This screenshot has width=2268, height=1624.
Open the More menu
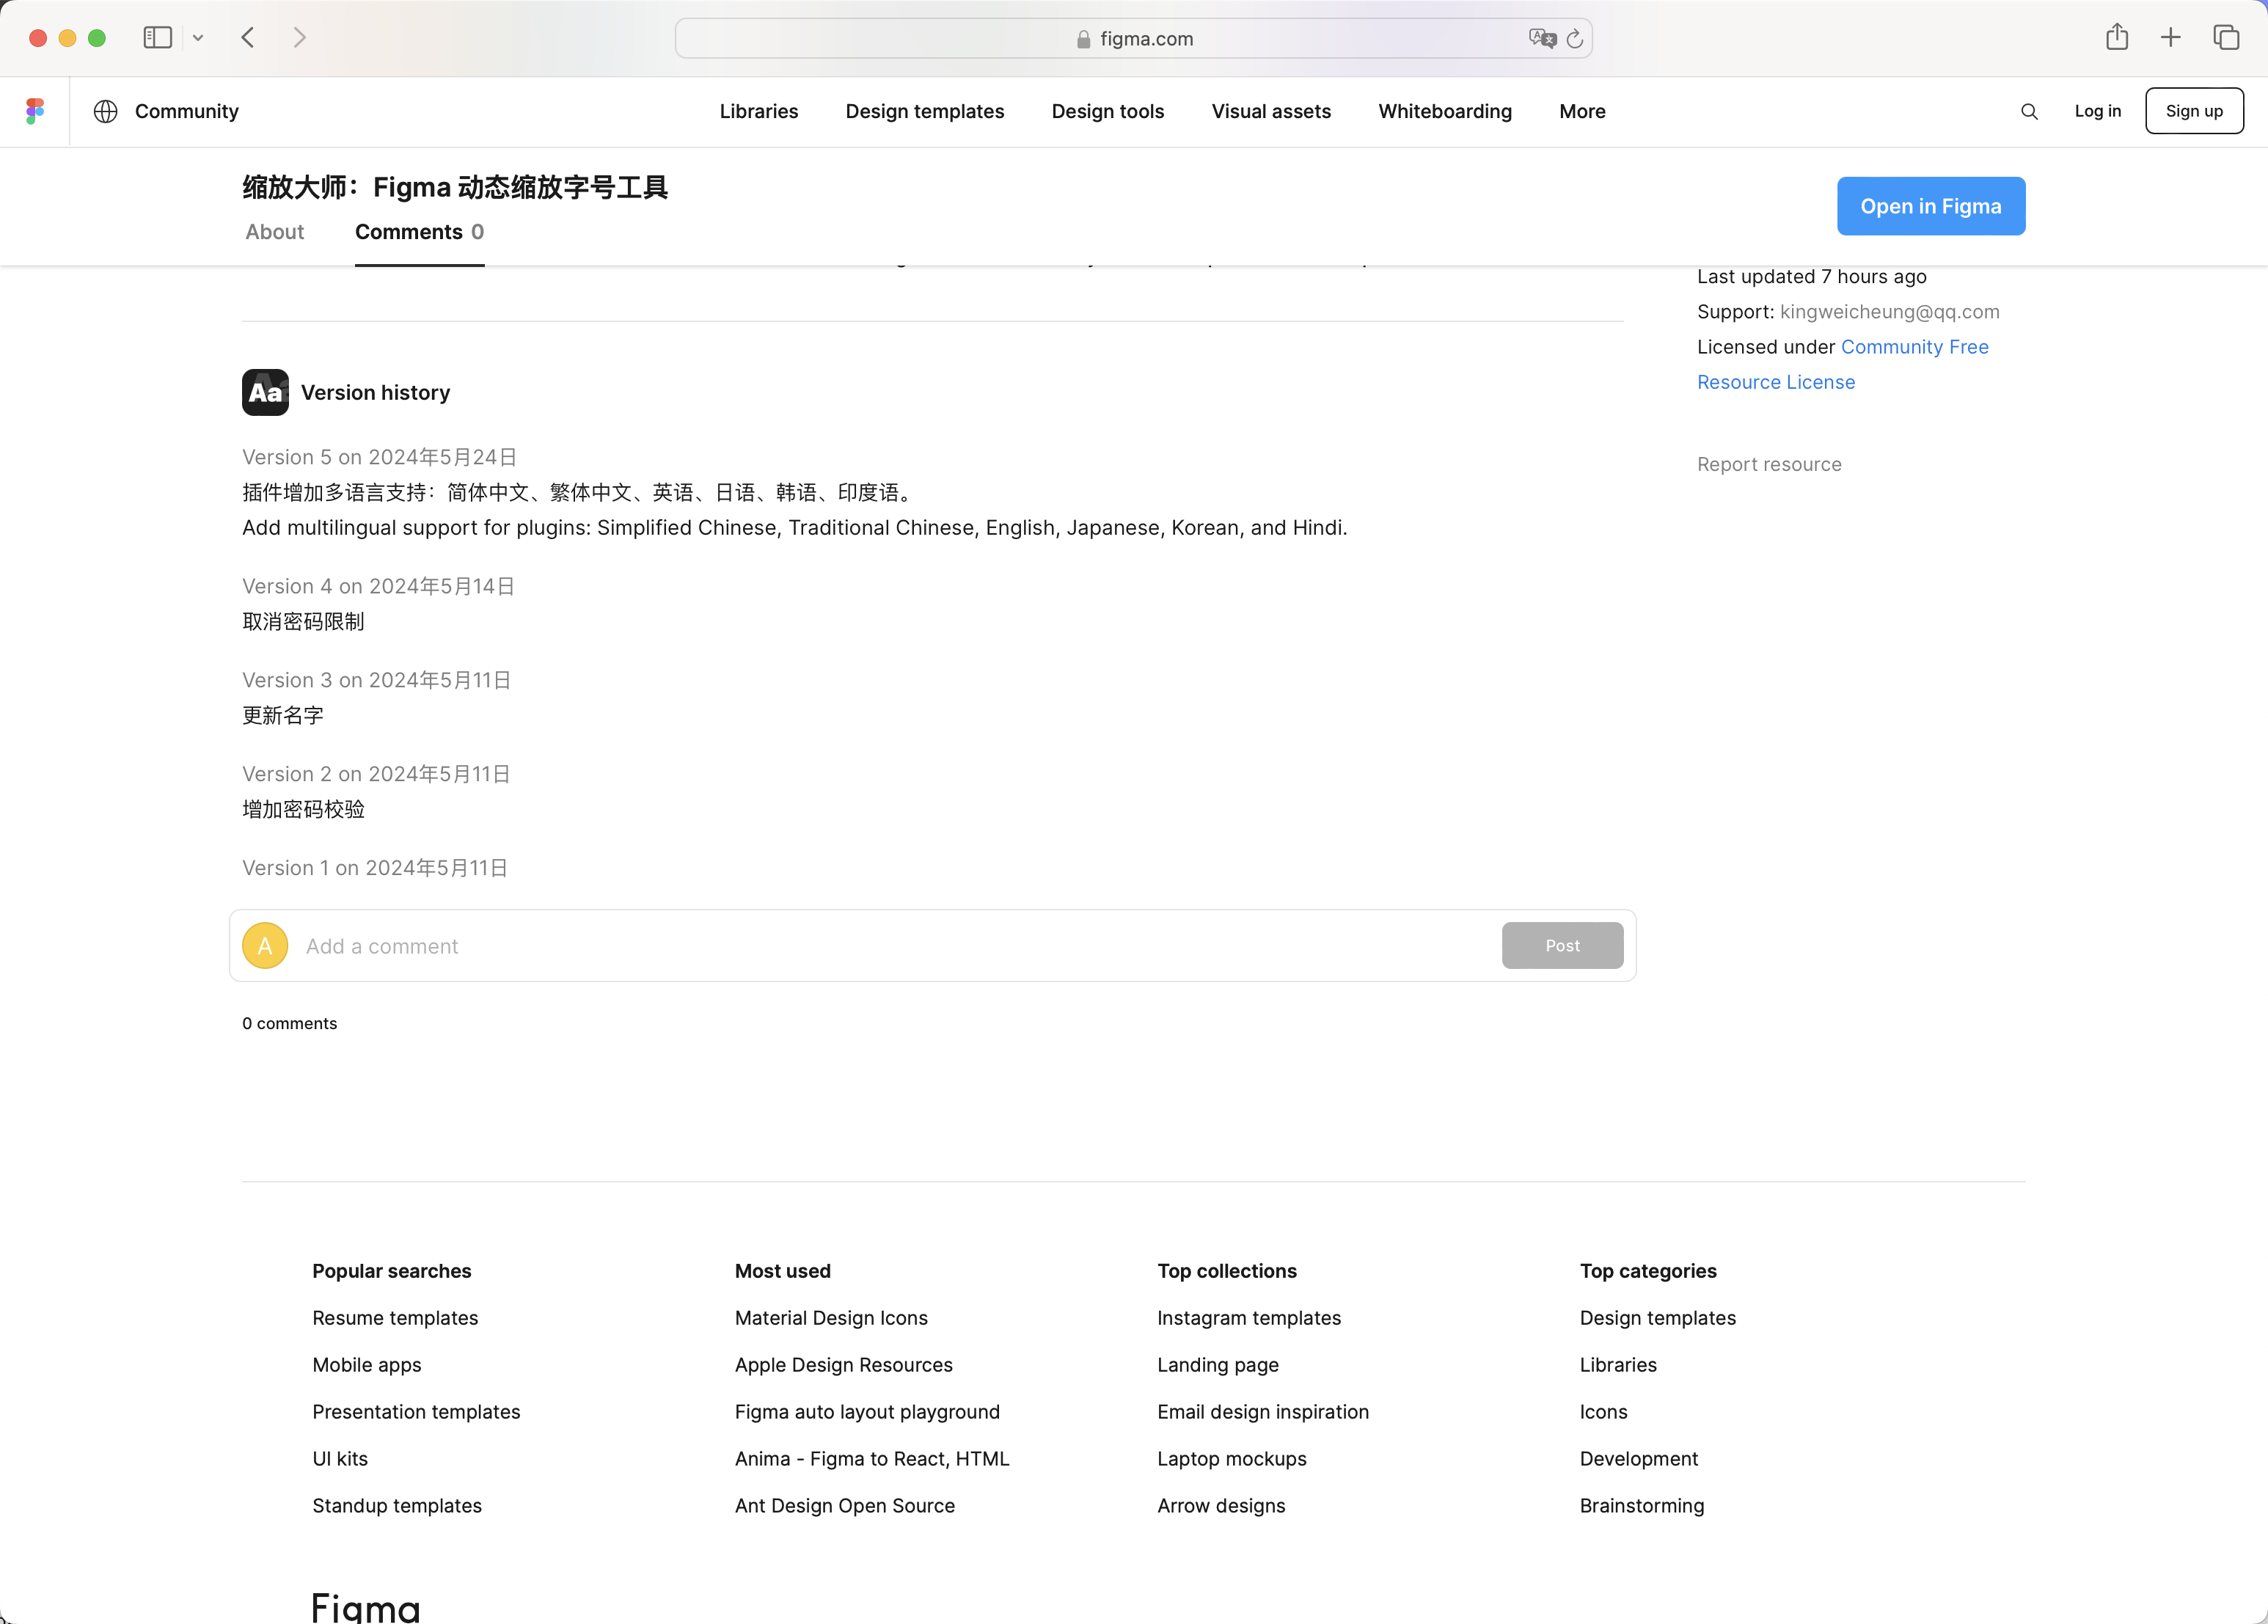[1582, 111]
